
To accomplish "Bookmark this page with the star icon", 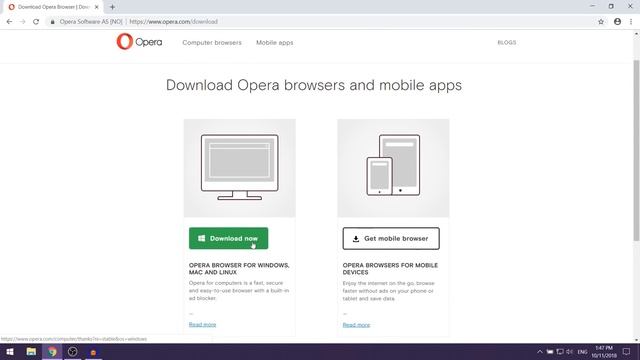I will tap(601, 22).
